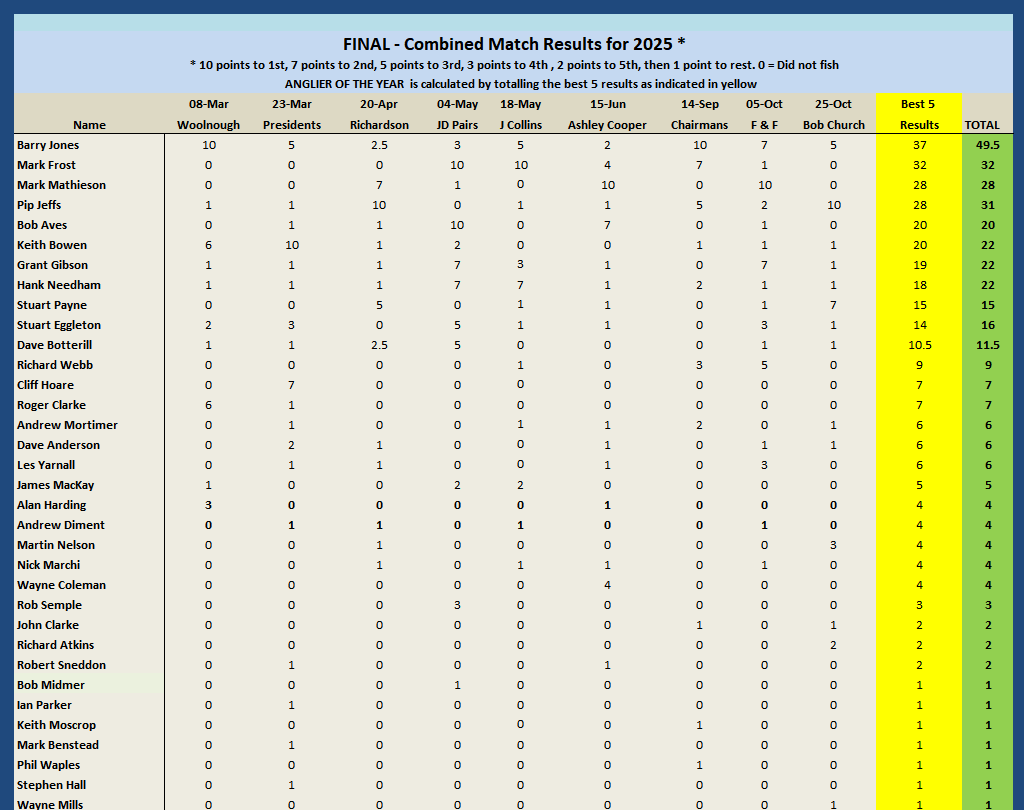The image size is (1024, 810).
Task: Select Barry Jones's total of 49.5
Action: tap(986, 145)
